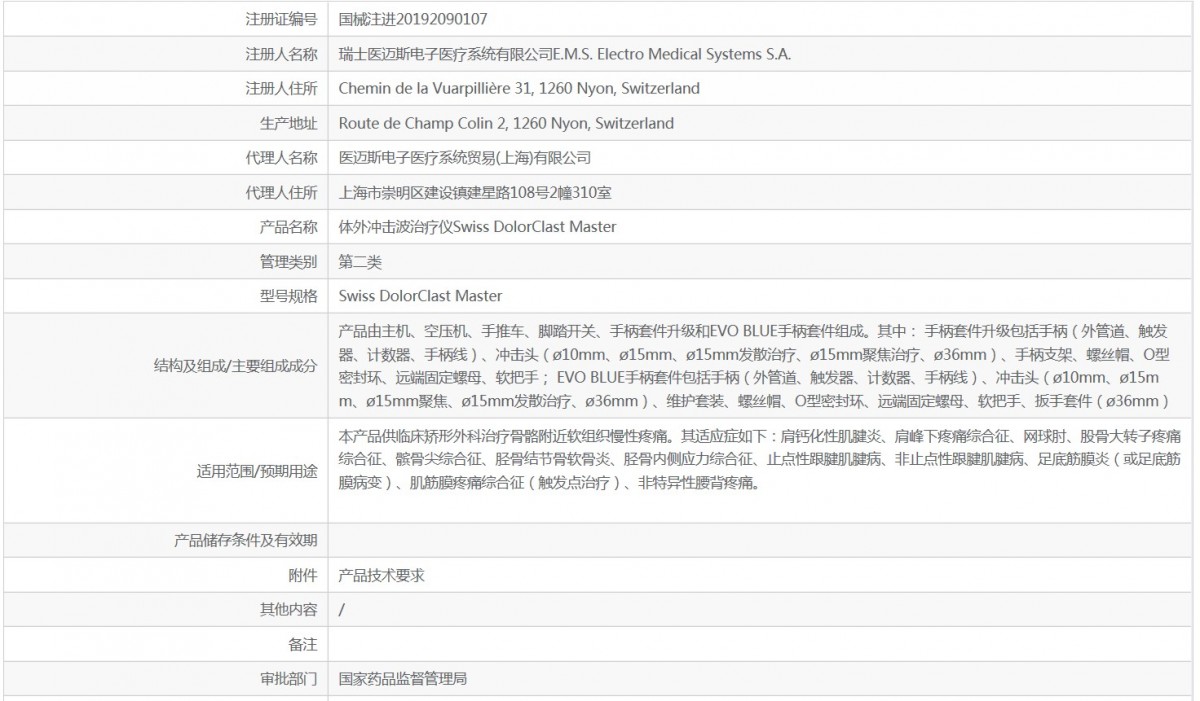The width and height of the screenshot is (1200, 701).
Task: Click the 注册证编号 label
Action: click(281, 19)
